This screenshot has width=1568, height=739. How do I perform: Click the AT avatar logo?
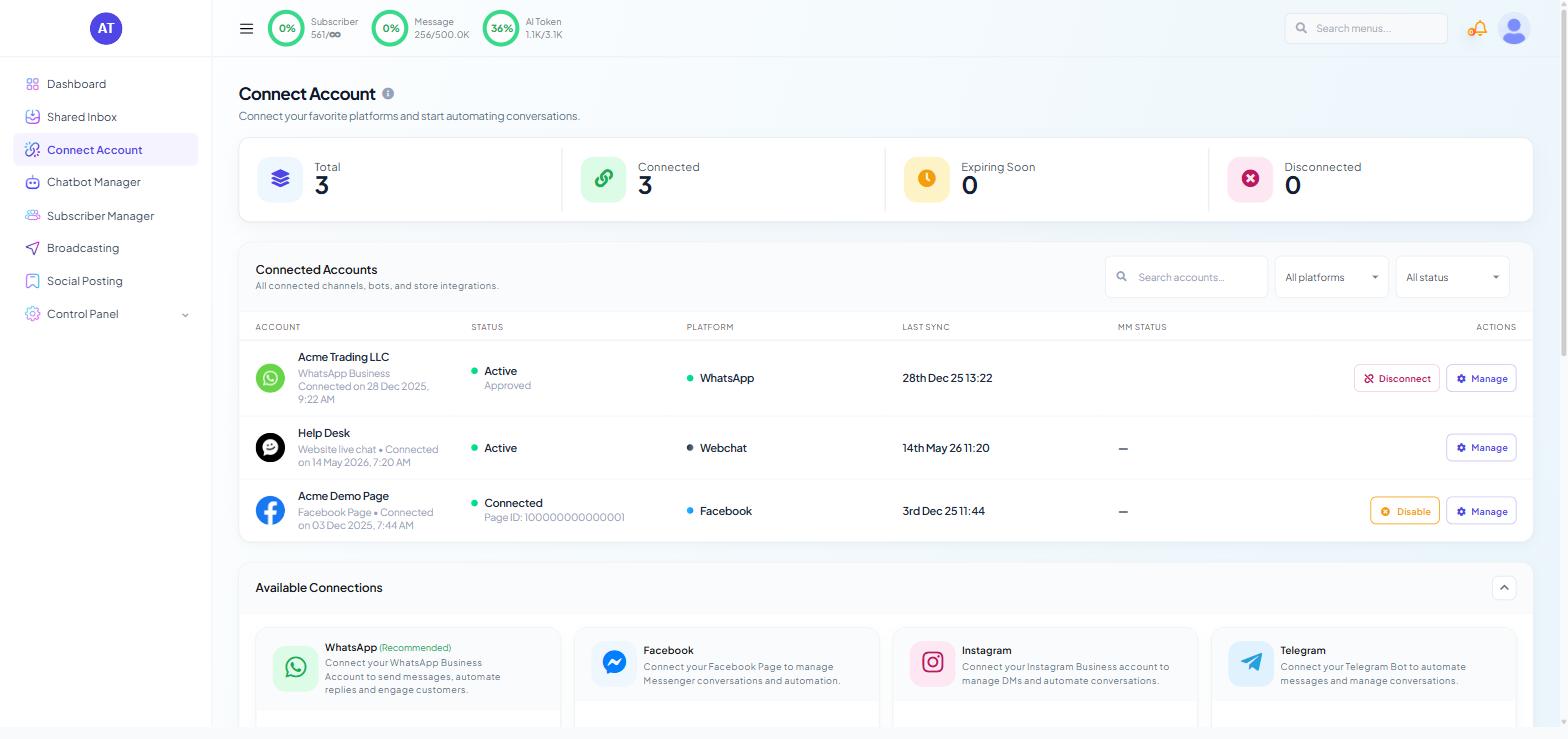click(x=106, y=28)
